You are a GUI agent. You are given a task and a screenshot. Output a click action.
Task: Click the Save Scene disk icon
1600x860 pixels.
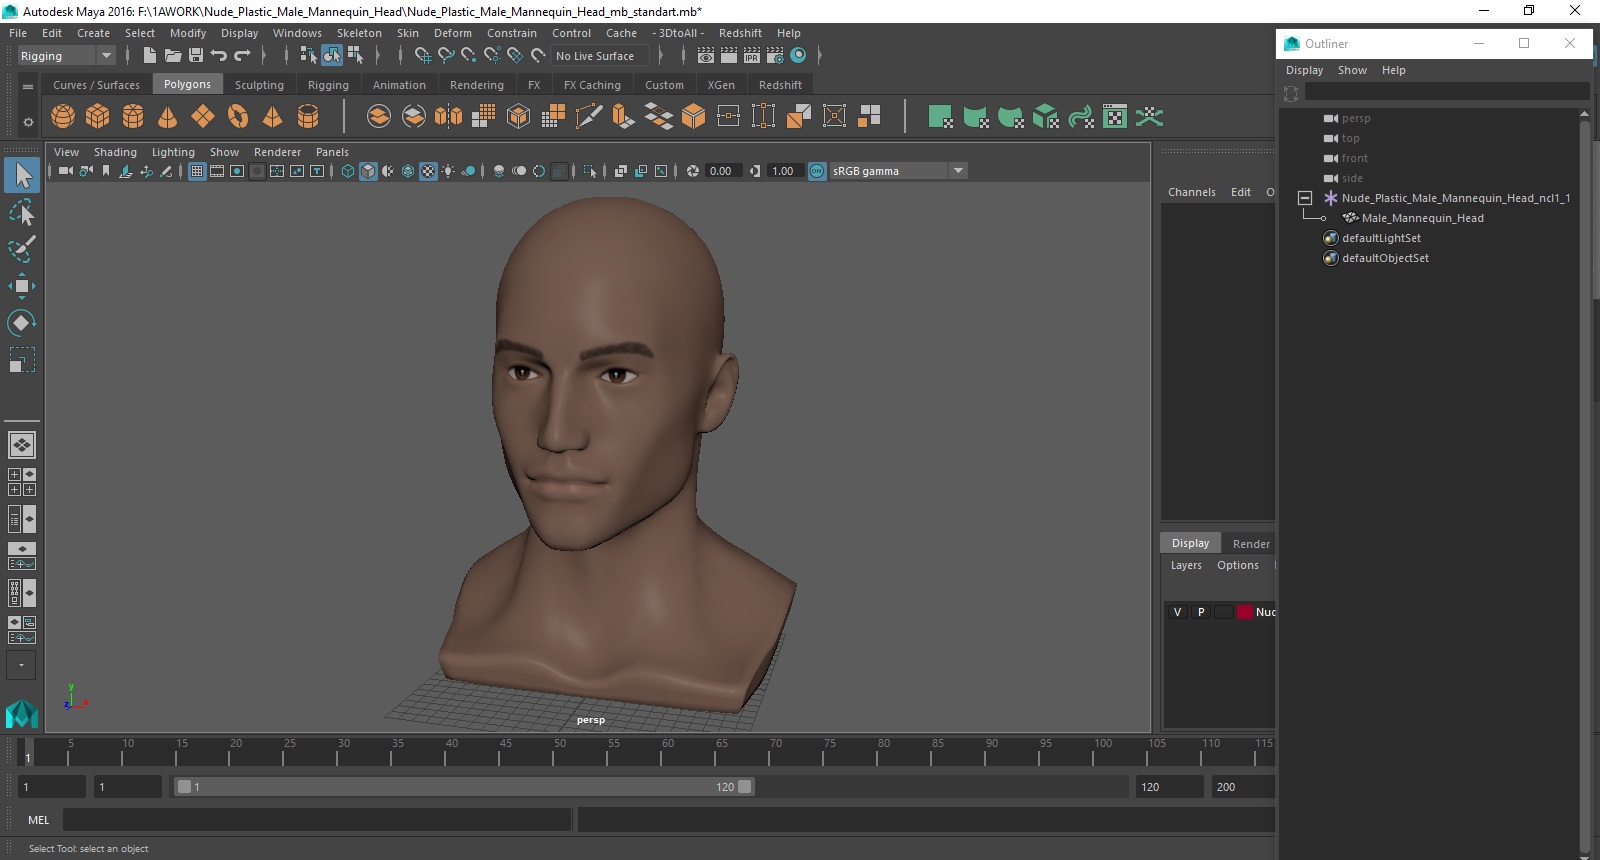point(196,56)
